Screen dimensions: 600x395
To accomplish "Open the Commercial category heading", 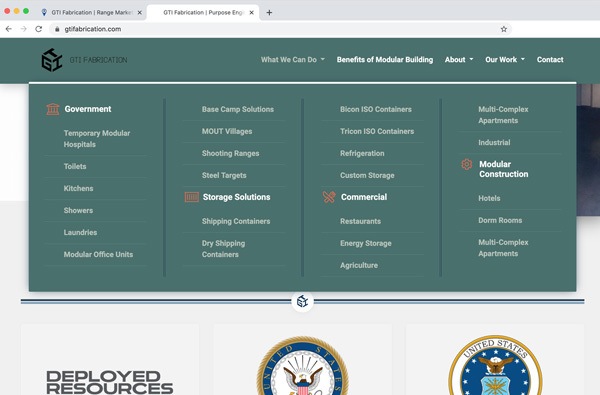I will coord(364,197).
